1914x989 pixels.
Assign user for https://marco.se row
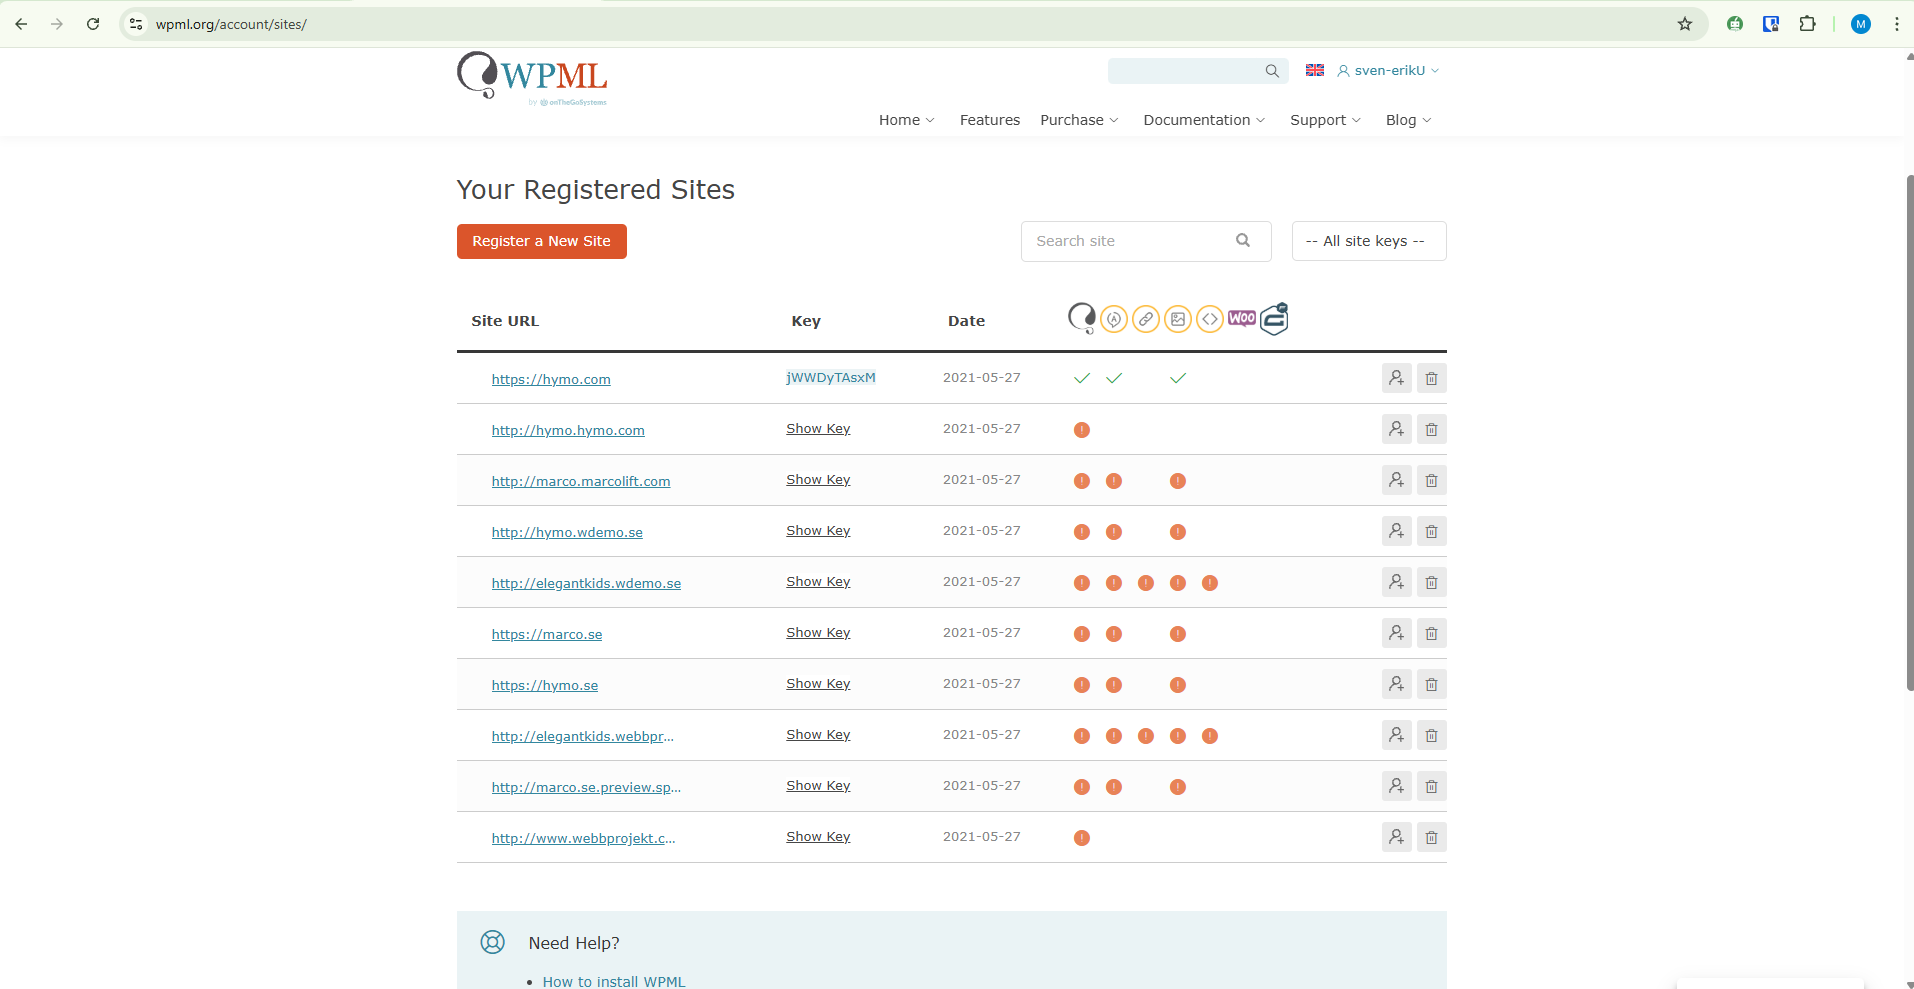[1397, 633]
